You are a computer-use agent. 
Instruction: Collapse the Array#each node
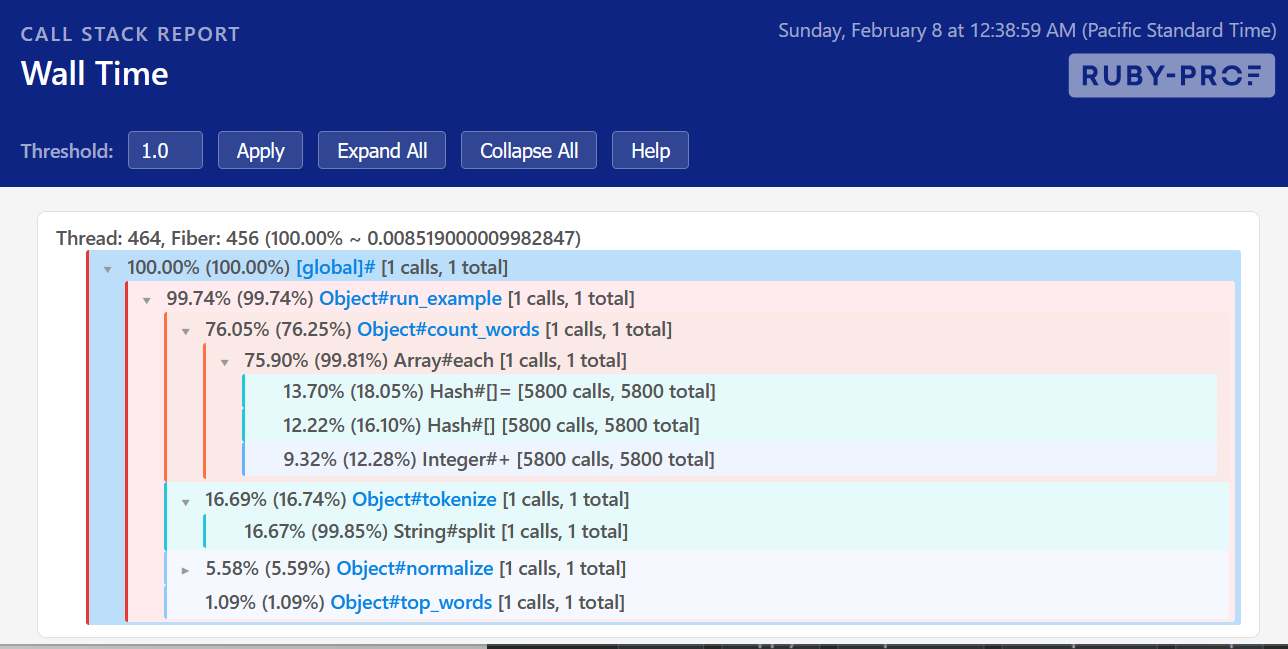(x=224, y=360)
